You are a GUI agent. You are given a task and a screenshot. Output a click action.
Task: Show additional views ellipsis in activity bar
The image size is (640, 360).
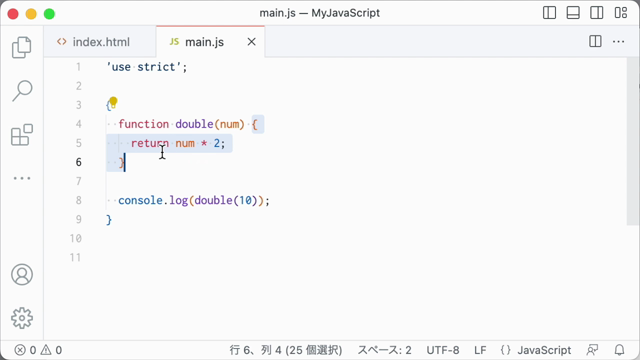point(22,178)
